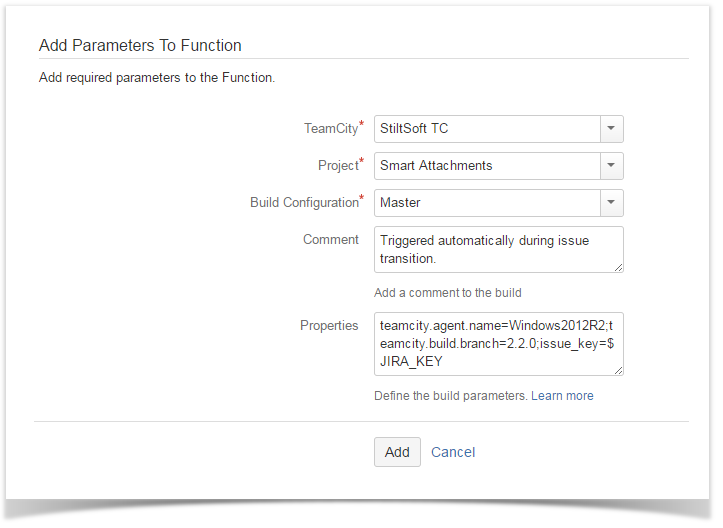Viewport: 723px width, 528px height.
Task: Click the Properties box resize handle
Action: (x=618, y=370)
